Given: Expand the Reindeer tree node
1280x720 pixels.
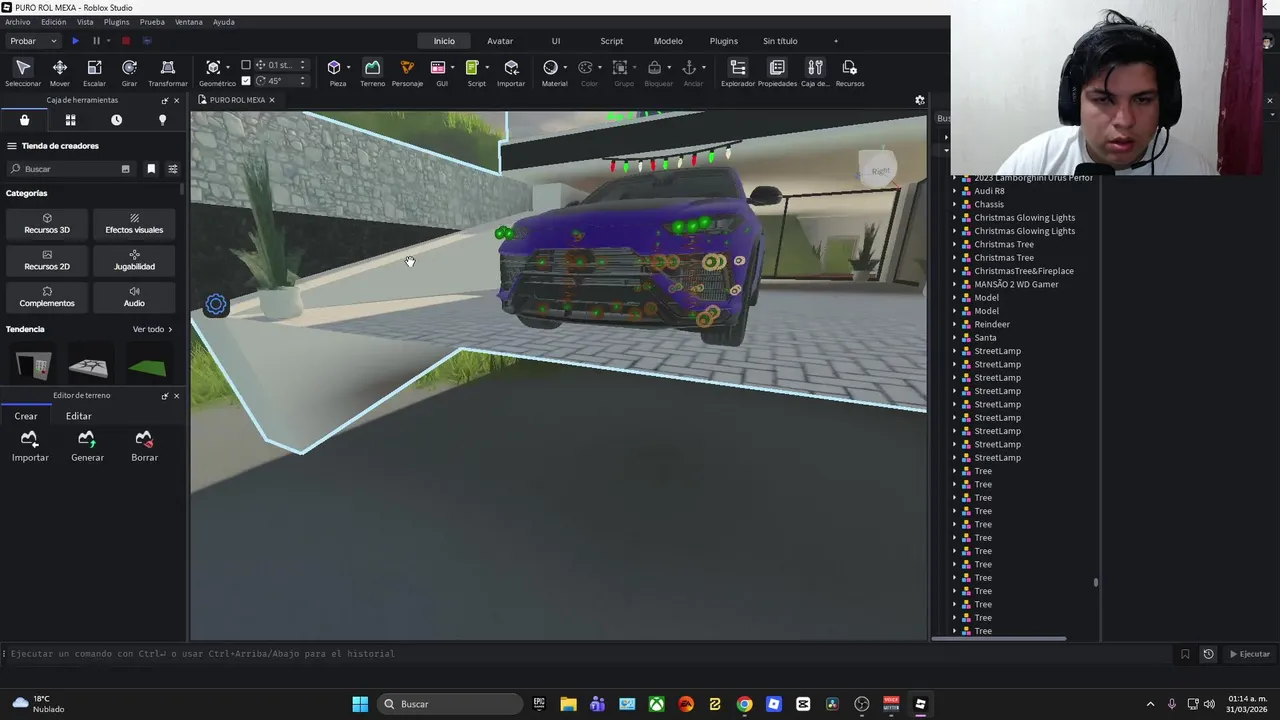Looking at the screenshot, I should click(x=954, y=324).
